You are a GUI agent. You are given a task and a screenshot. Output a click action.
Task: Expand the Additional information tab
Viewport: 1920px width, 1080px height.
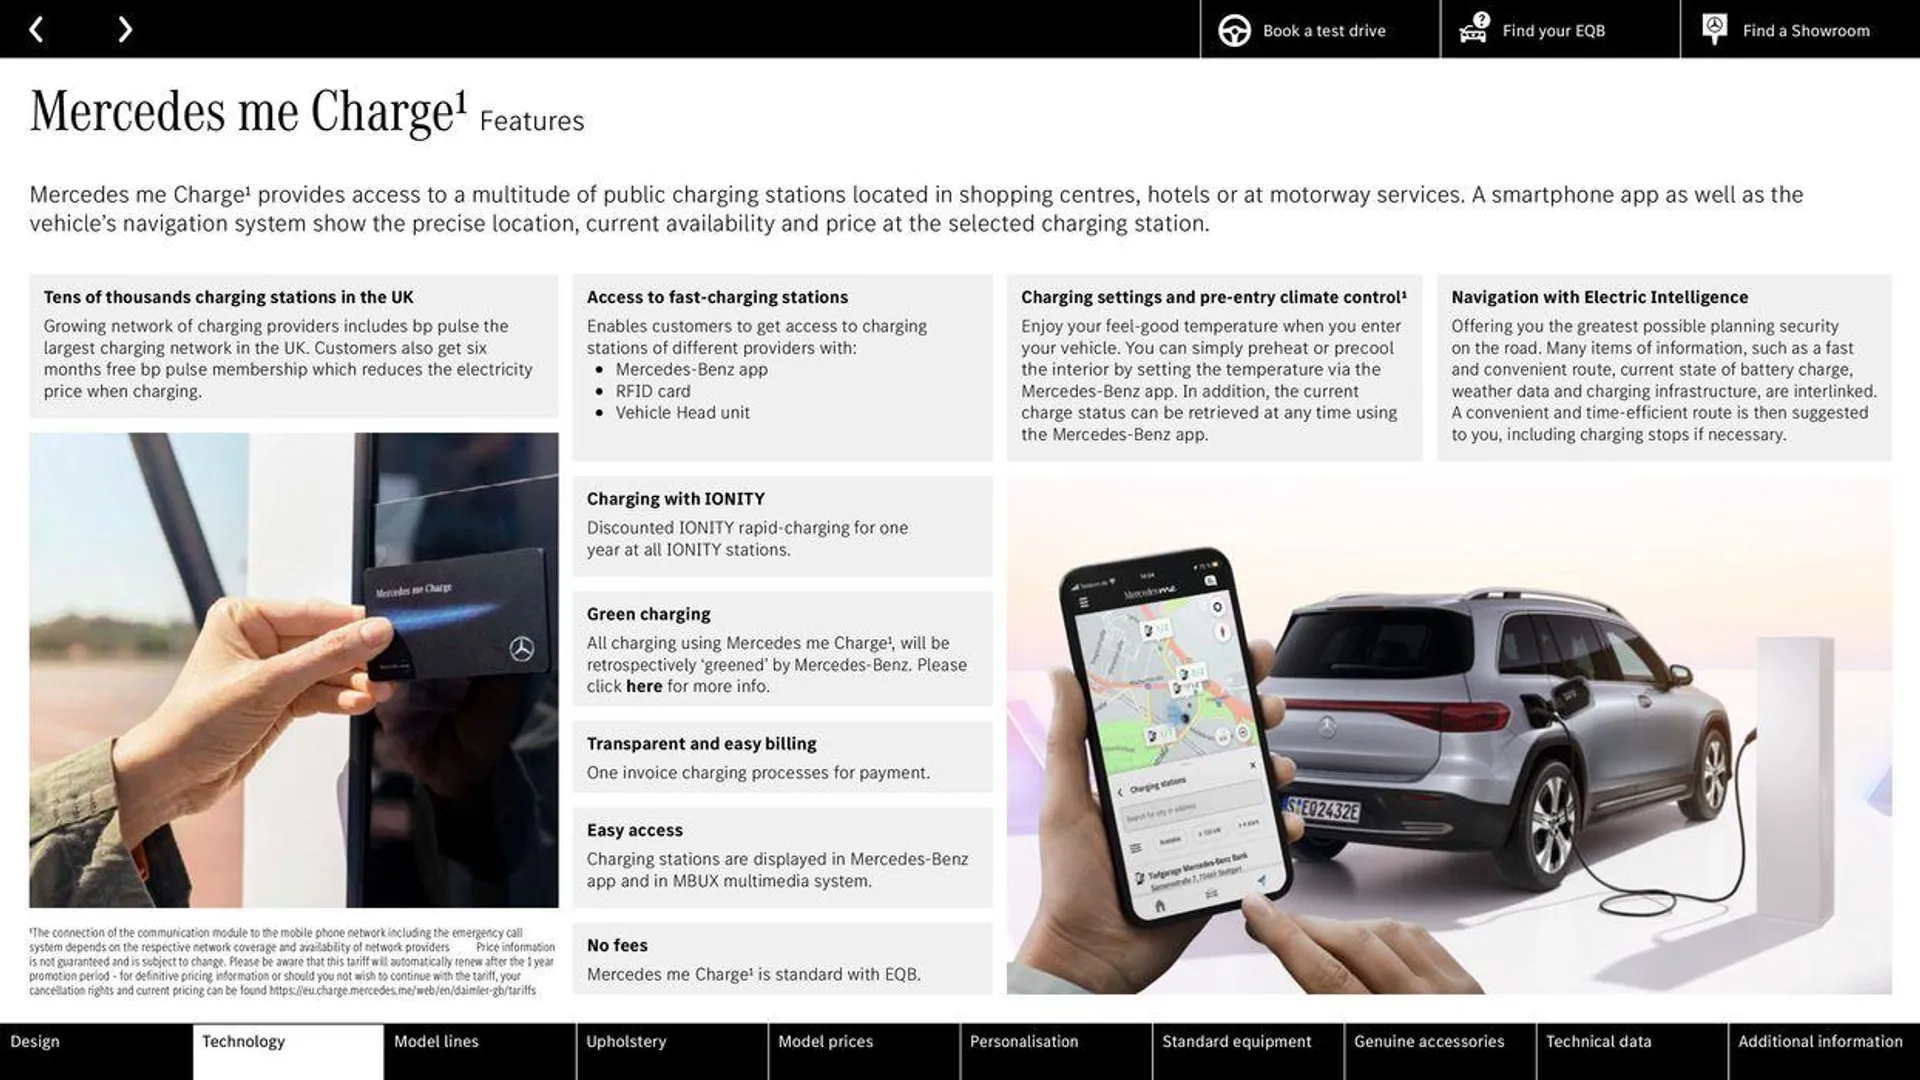(x=1820, y=1040)
